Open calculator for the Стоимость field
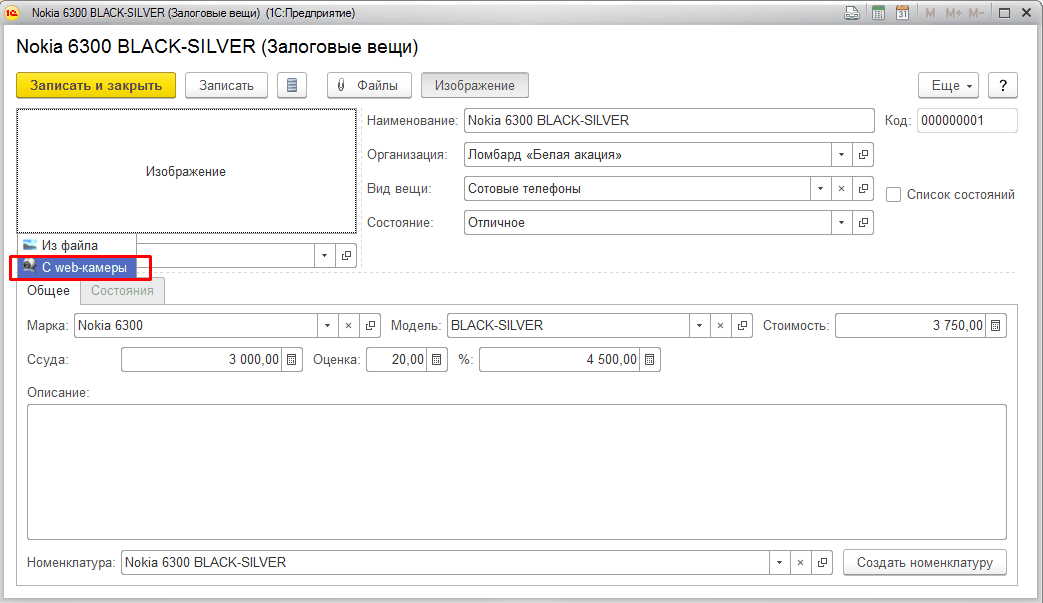 coord(996,325)
